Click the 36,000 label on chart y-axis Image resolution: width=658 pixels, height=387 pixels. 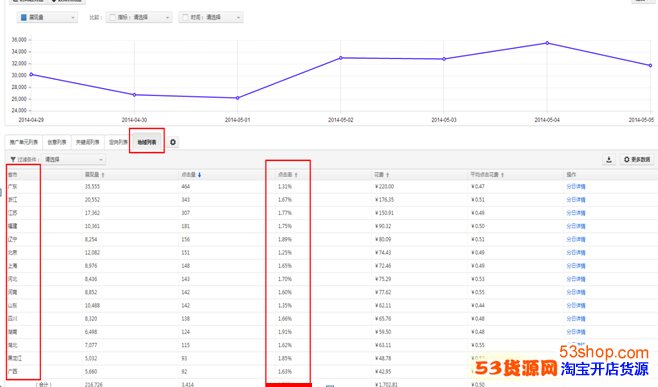click(x=19, y=40)
